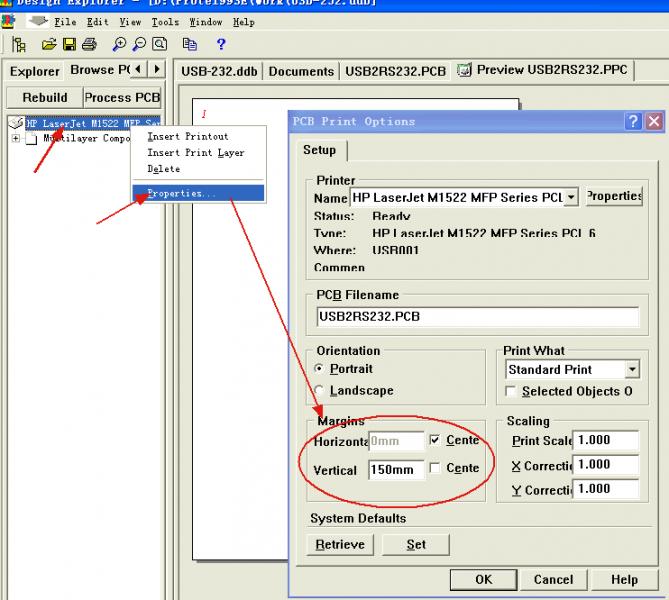The image size is (669, 600).
Task: Toggle the Horizontal Center checkbox
Action: tap(434, 440)
